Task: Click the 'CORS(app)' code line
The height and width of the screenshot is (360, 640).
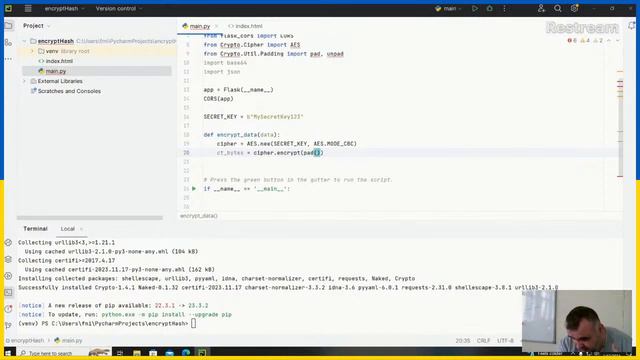Action: point(218,99)
